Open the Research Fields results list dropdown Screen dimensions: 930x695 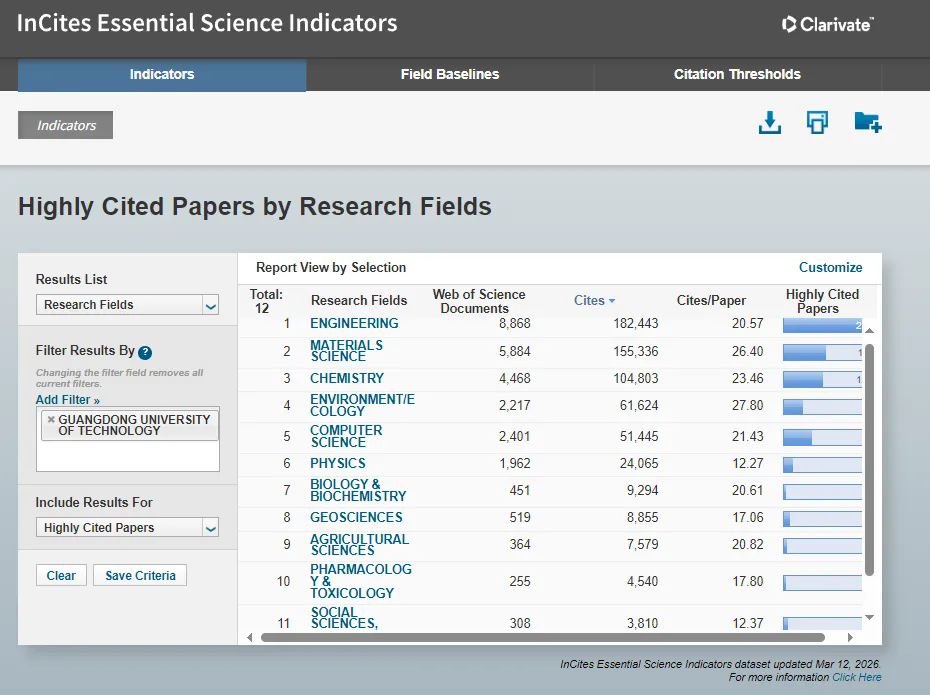[x=127, y=305]
